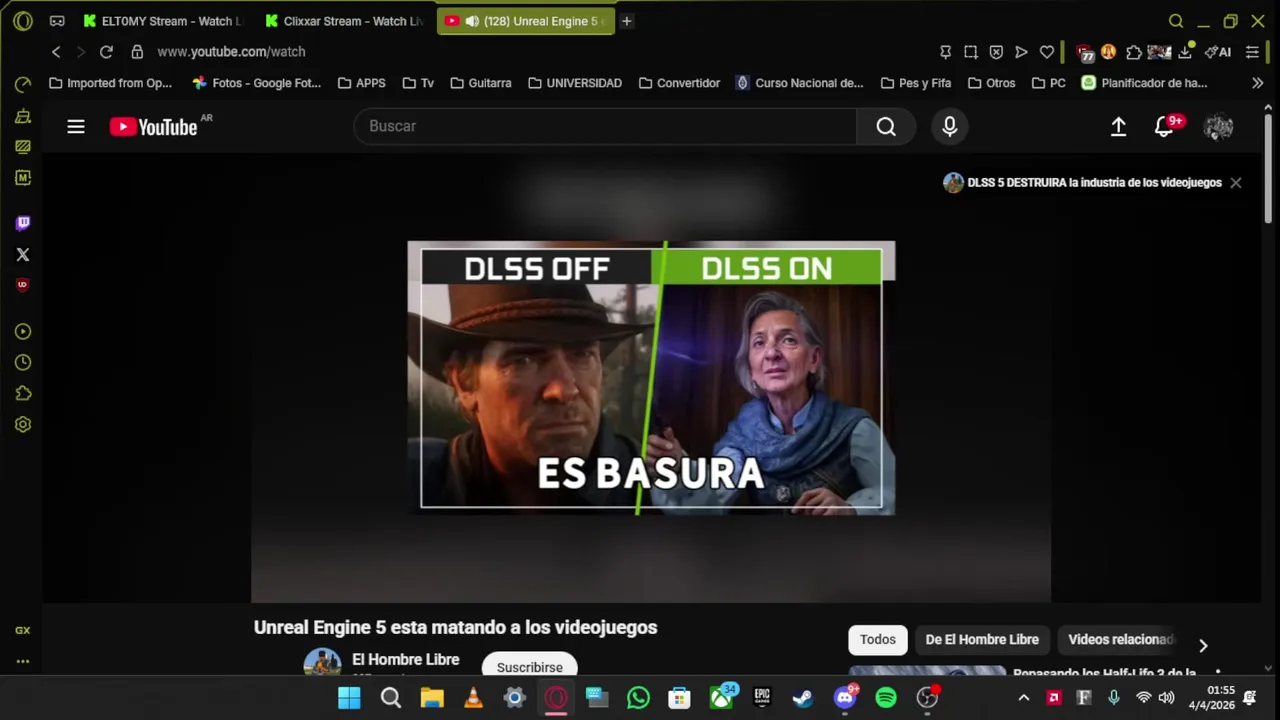Open a new tab with plus button
1280x720 pixels.
click(x=627, y=21)
